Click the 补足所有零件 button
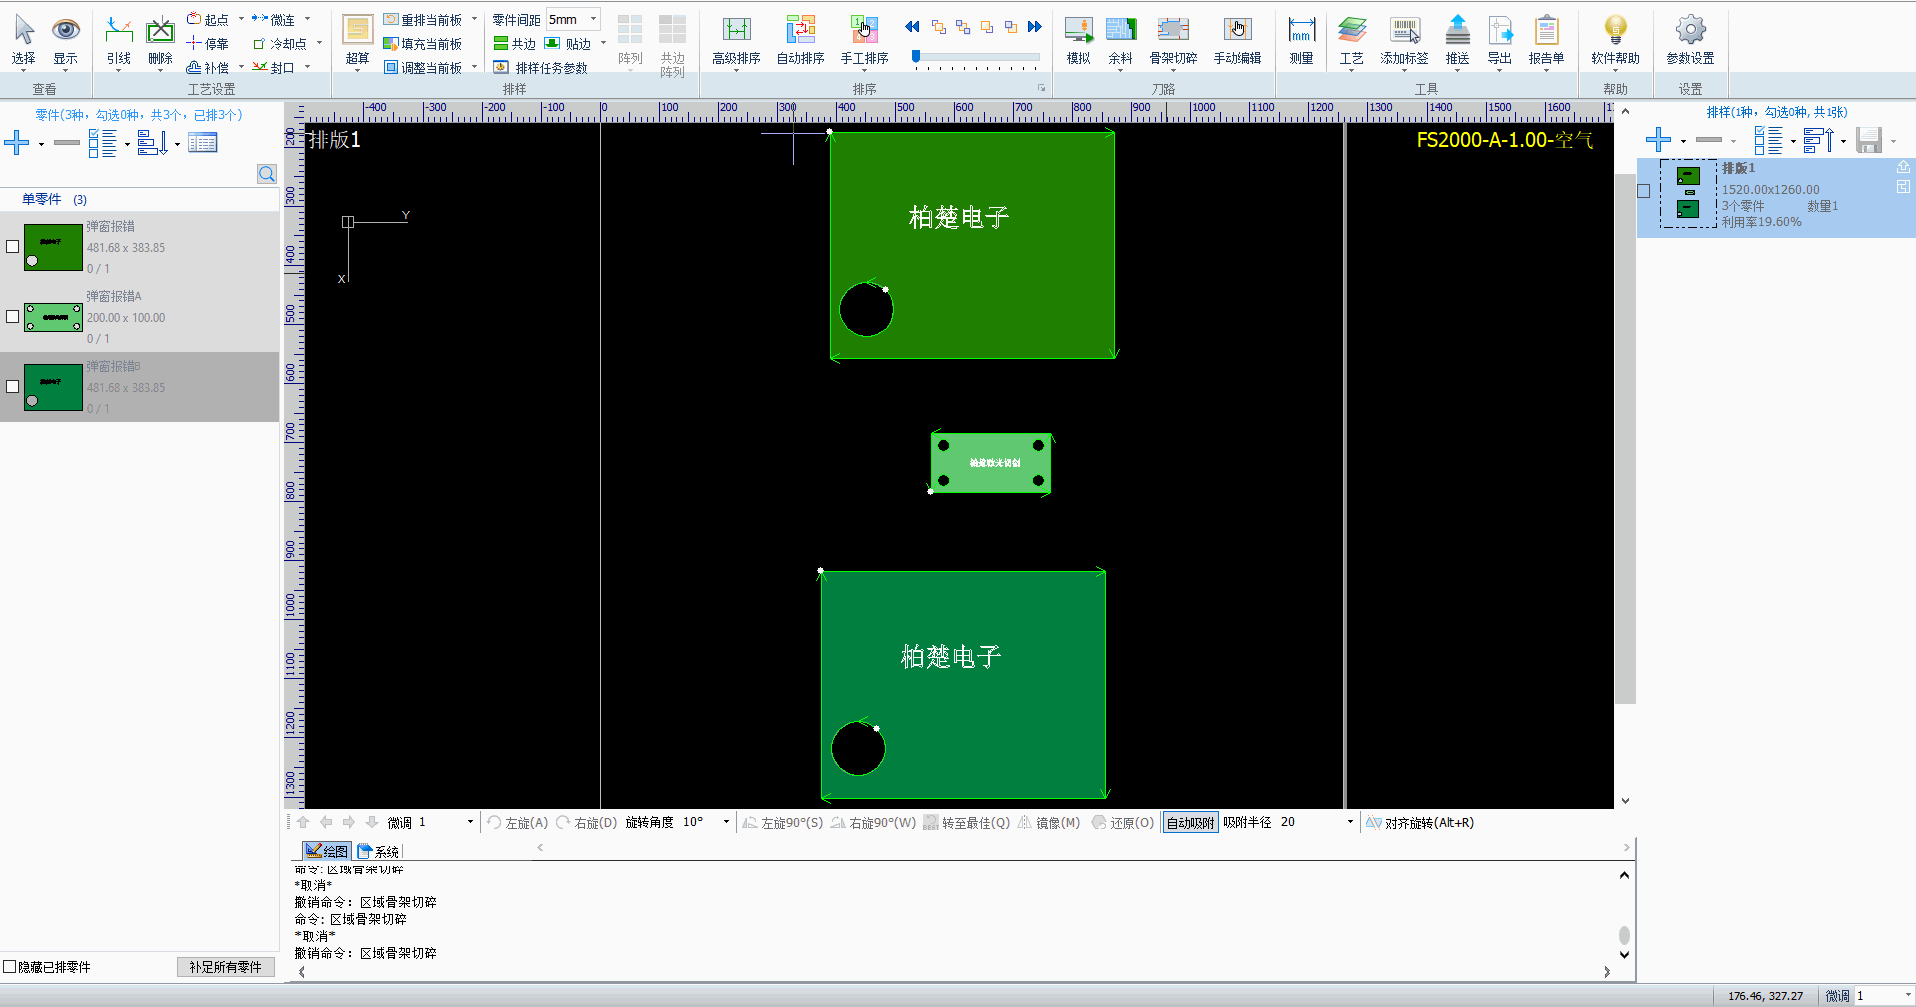 click(225, 967)
